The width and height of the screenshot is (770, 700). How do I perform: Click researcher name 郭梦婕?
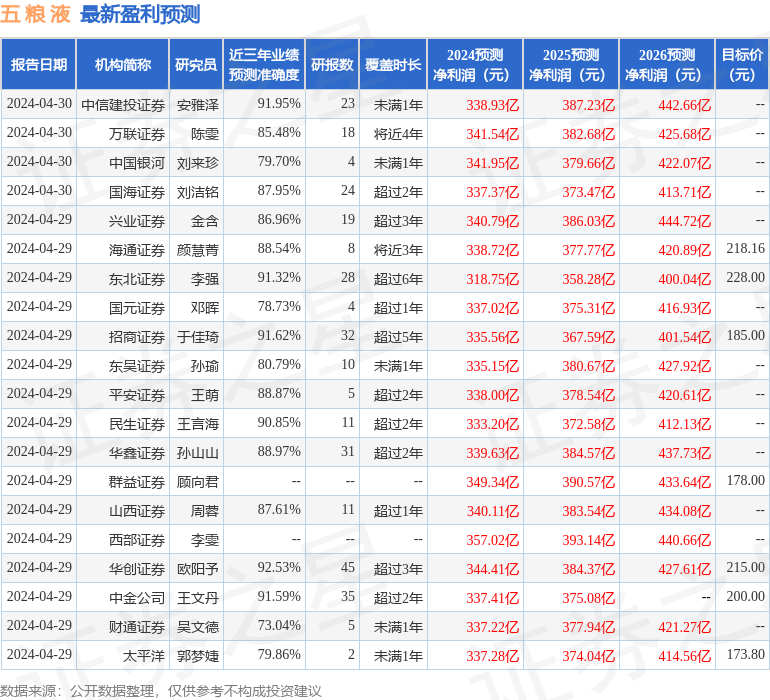pyautogui.click(x=197, y=656)
